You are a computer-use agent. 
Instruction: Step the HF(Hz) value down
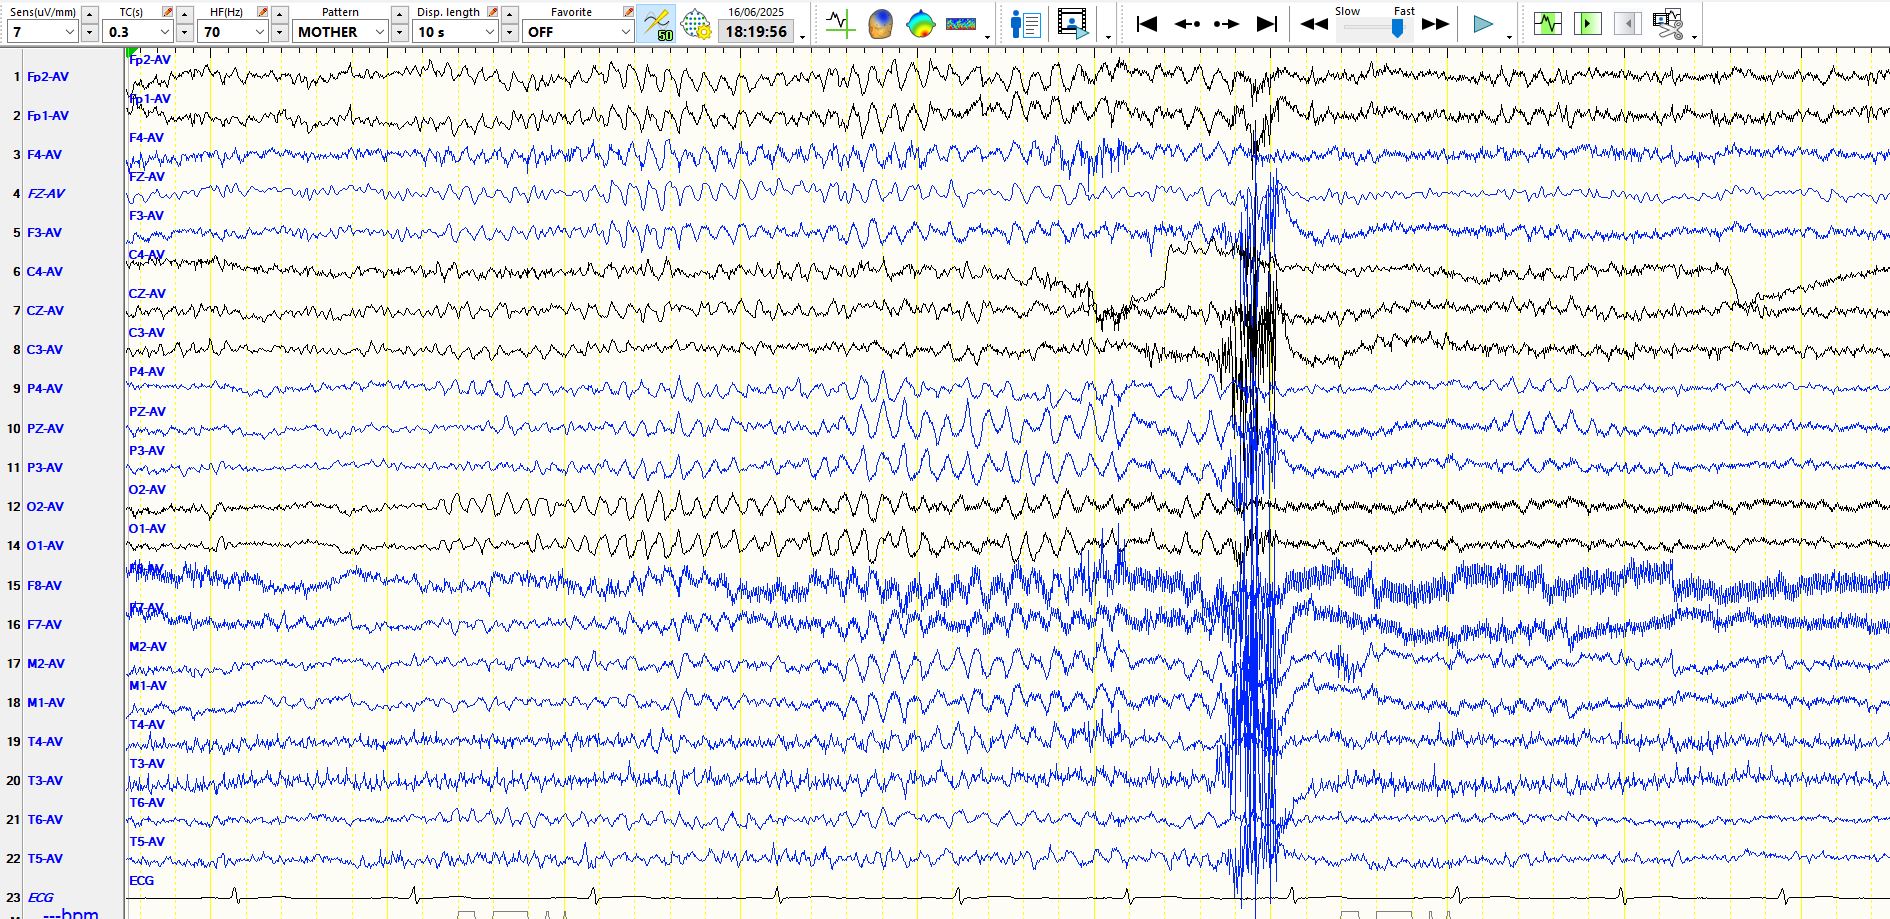click(279, 32)
